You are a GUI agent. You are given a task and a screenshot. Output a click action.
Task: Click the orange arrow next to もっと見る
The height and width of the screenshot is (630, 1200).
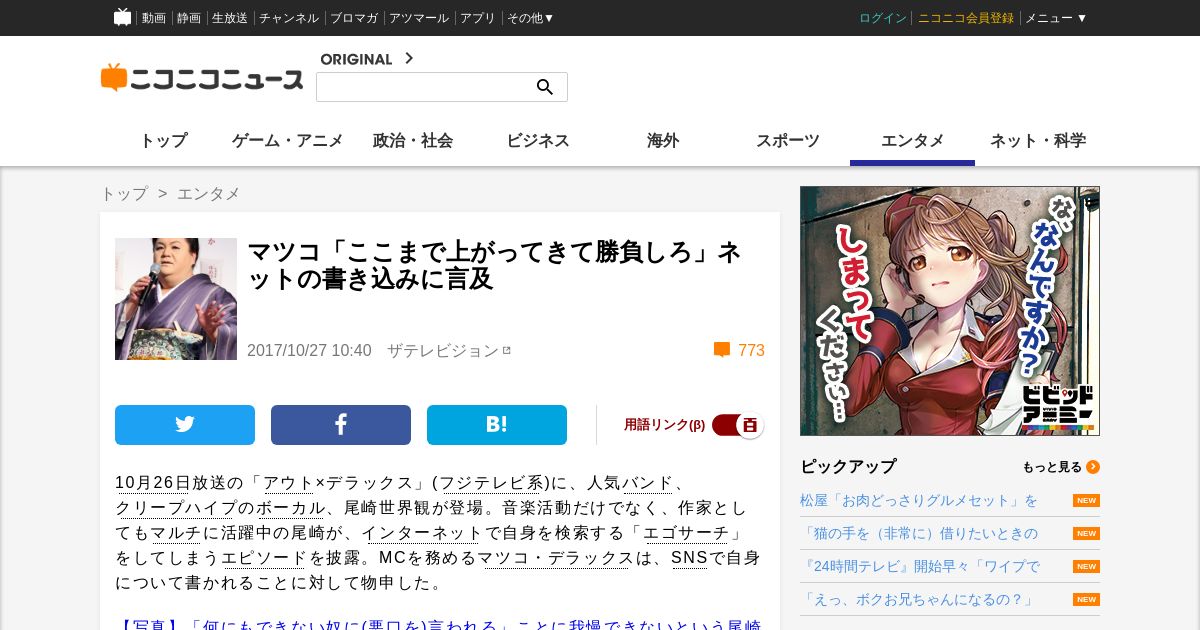[1093, 467]
